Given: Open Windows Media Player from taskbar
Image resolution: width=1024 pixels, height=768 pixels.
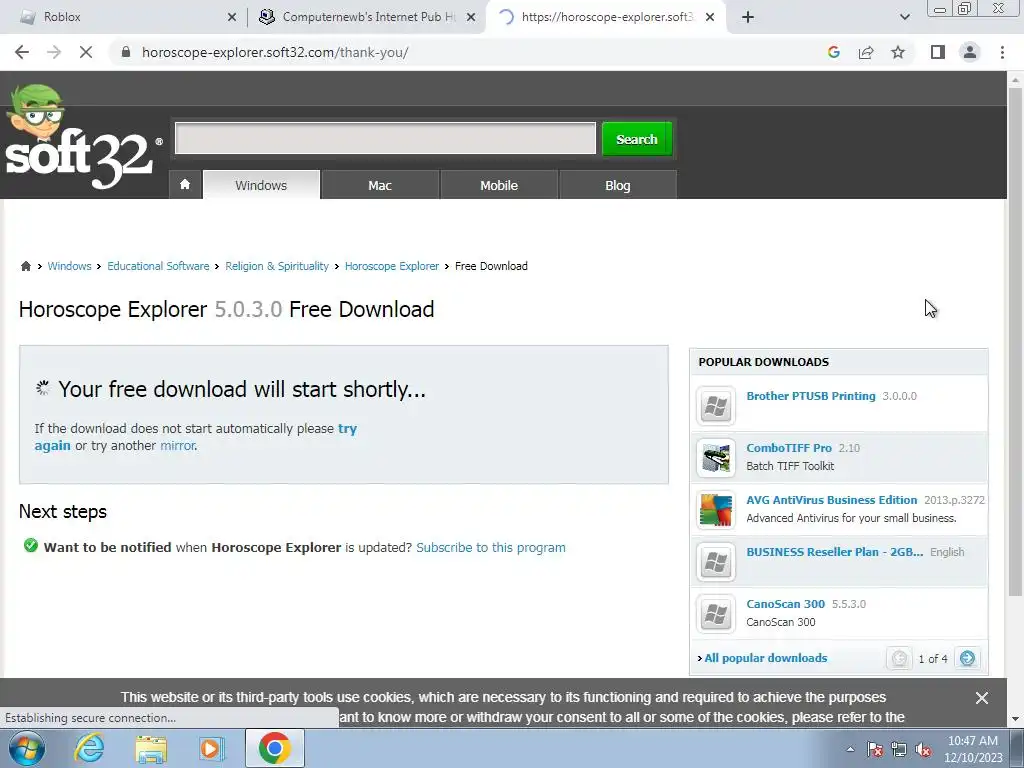Looking at the screenshot, I should pos(212,748).
